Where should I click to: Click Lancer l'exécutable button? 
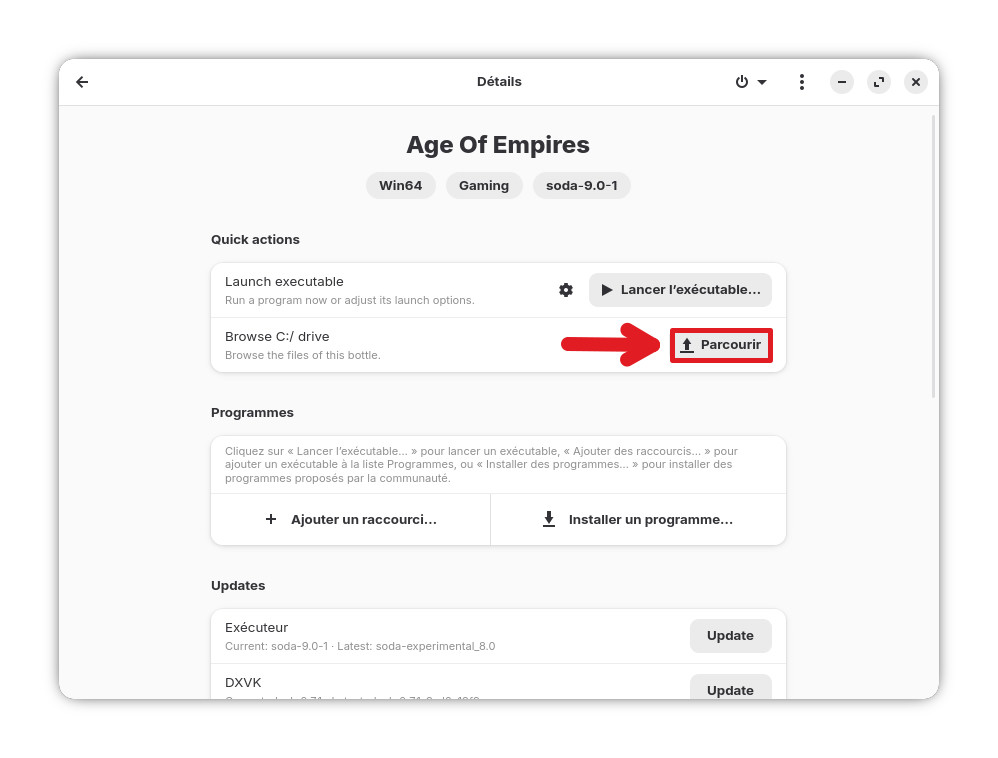coord(680,290)
